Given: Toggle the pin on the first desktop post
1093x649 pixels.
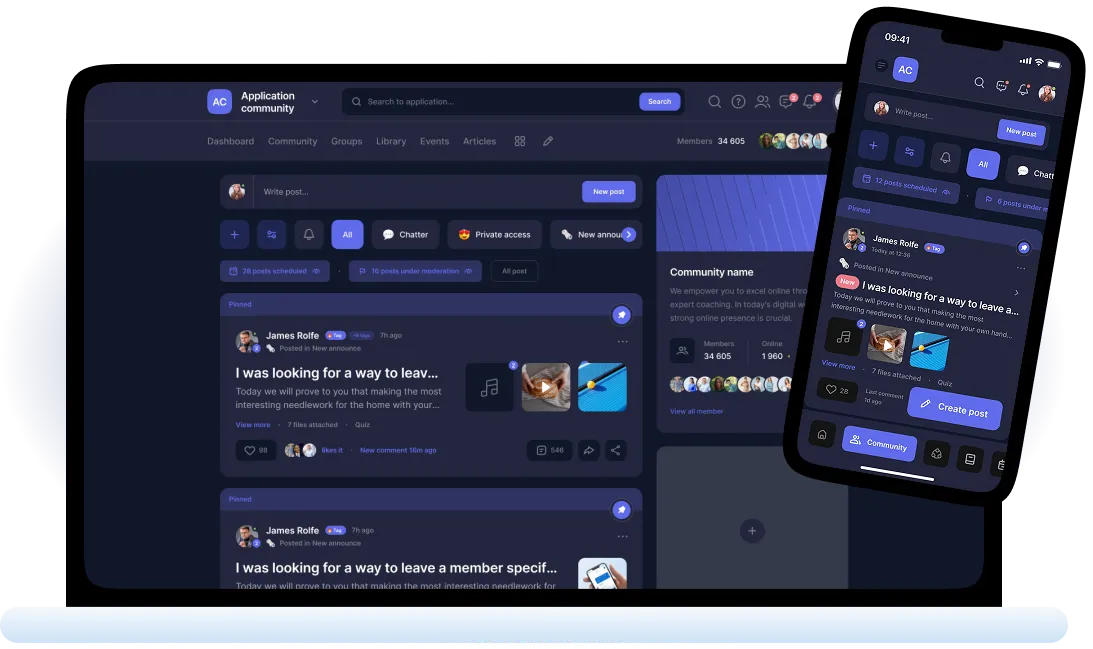Looking at the screenshot, I should [621, 315].
